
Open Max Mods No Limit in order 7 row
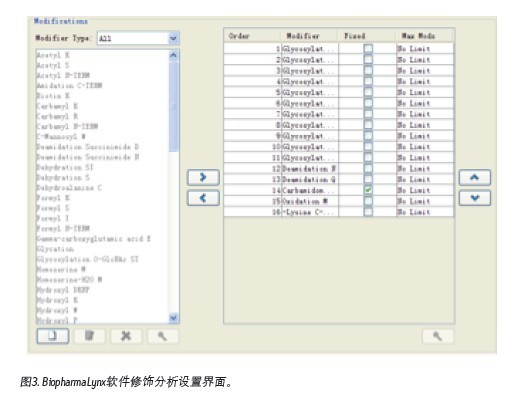[425, 114]
